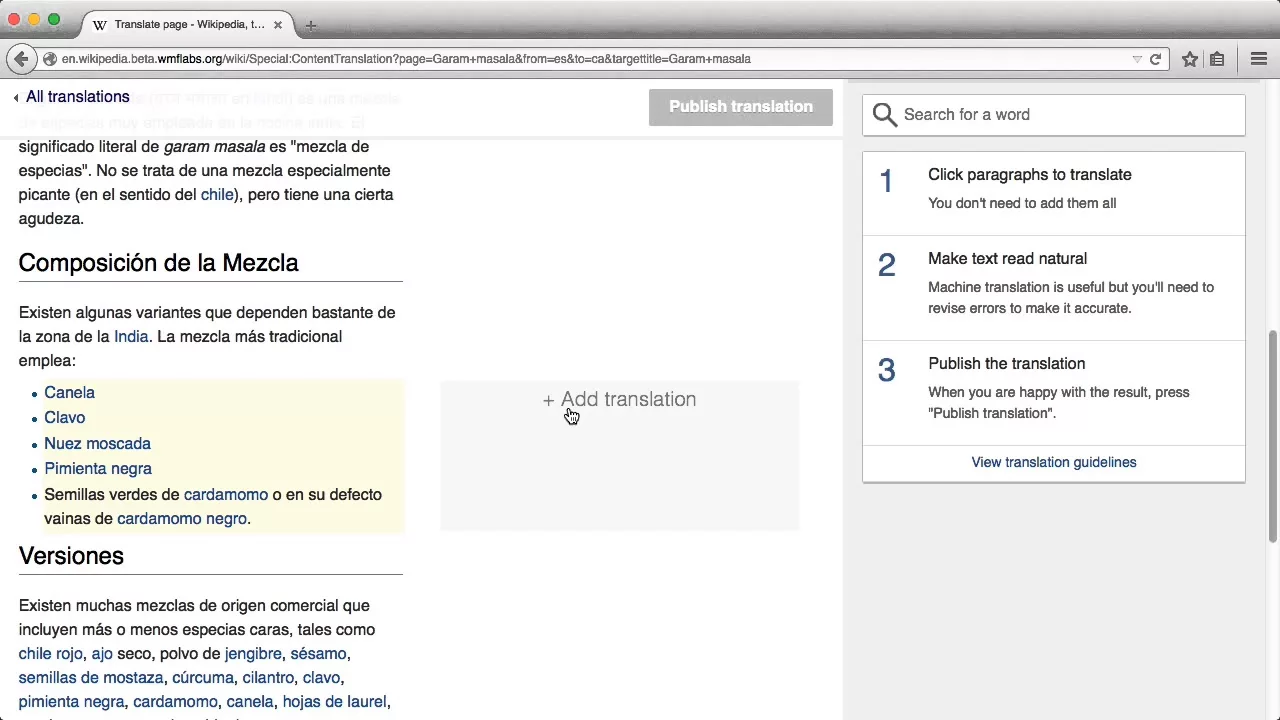Open the chile rojo link
The height and width of the screenshot is (720, 1280).
50,654
